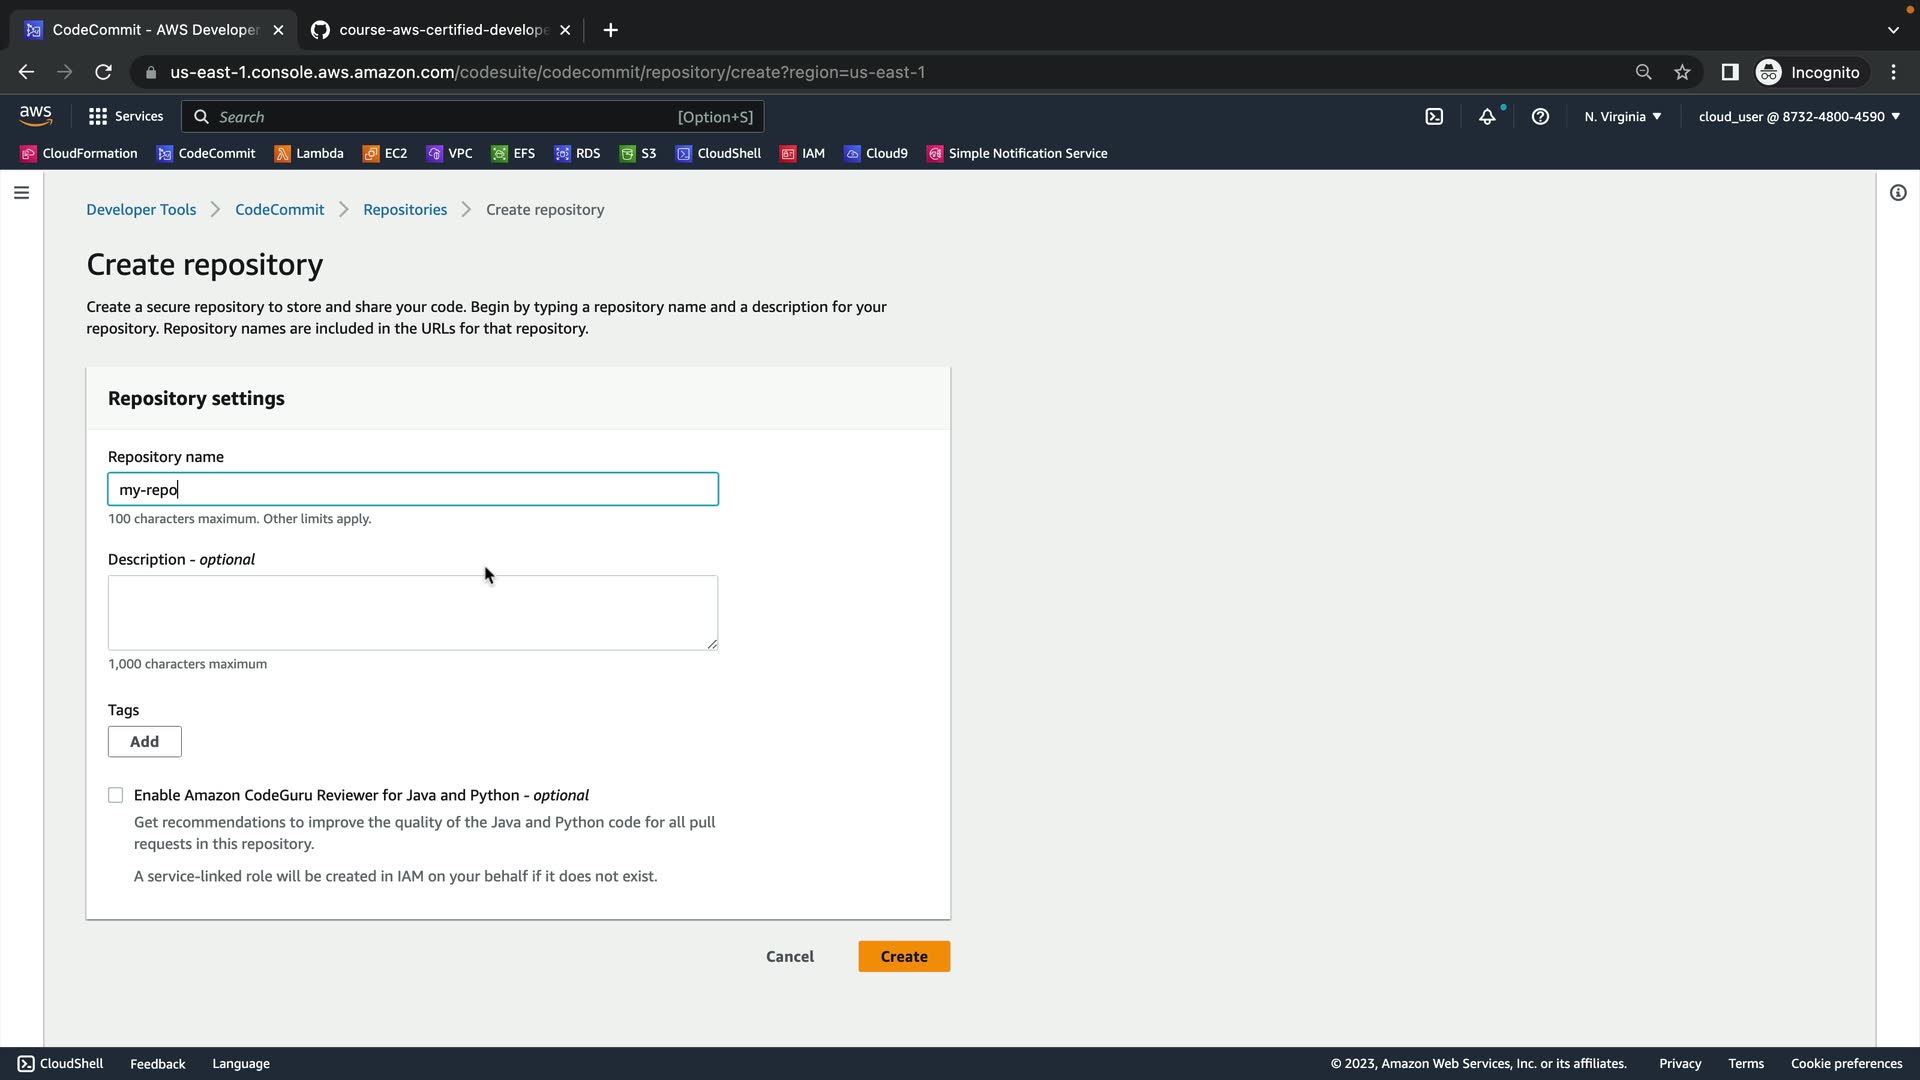
Task: Expand the N. Virginia region dropdown
Action: [x=1622, y=117]
